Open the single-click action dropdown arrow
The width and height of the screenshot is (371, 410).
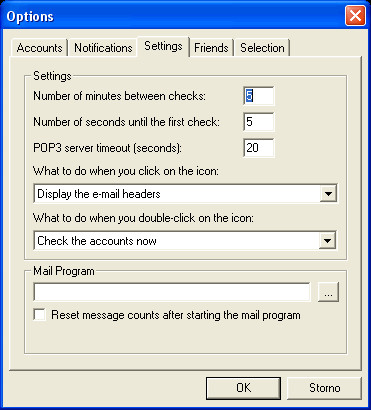(328, 194)
